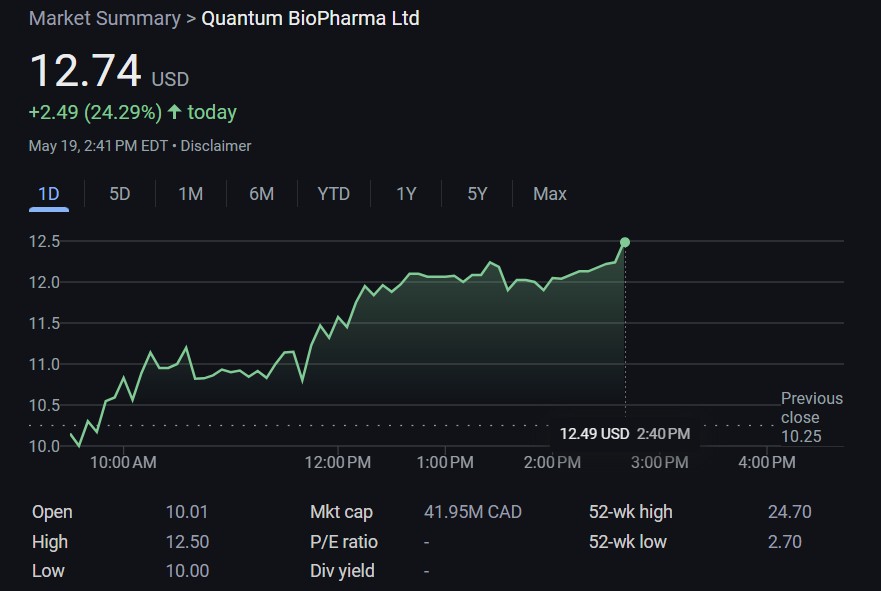The image size is (881, 591).
Task: Open the Disclaimer link
Action: click(216, 146)
